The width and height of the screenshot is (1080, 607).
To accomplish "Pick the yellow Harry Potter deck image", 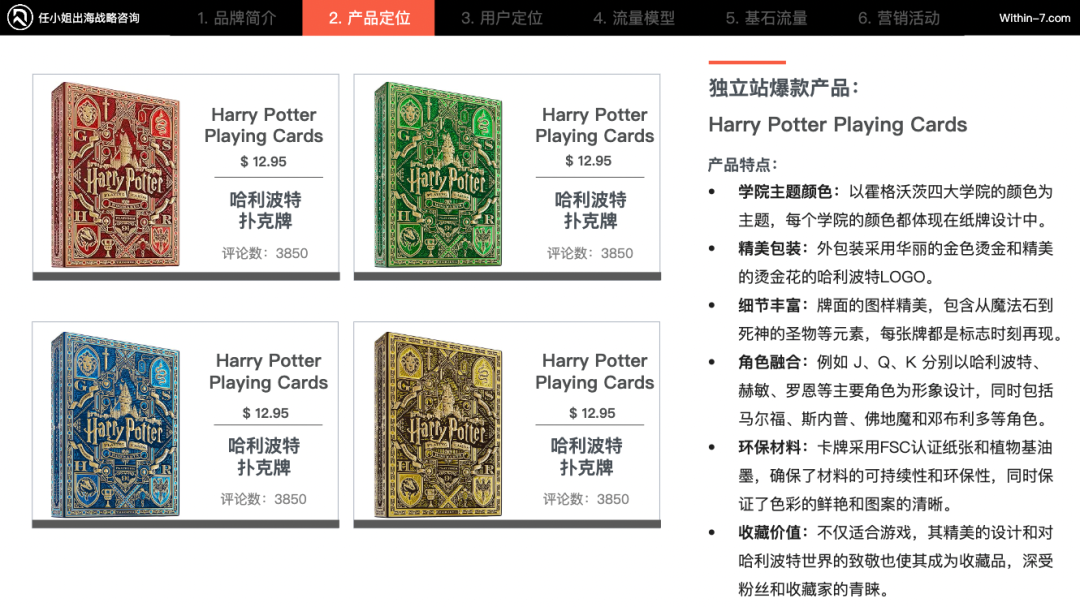I will (x=437, y=424).
